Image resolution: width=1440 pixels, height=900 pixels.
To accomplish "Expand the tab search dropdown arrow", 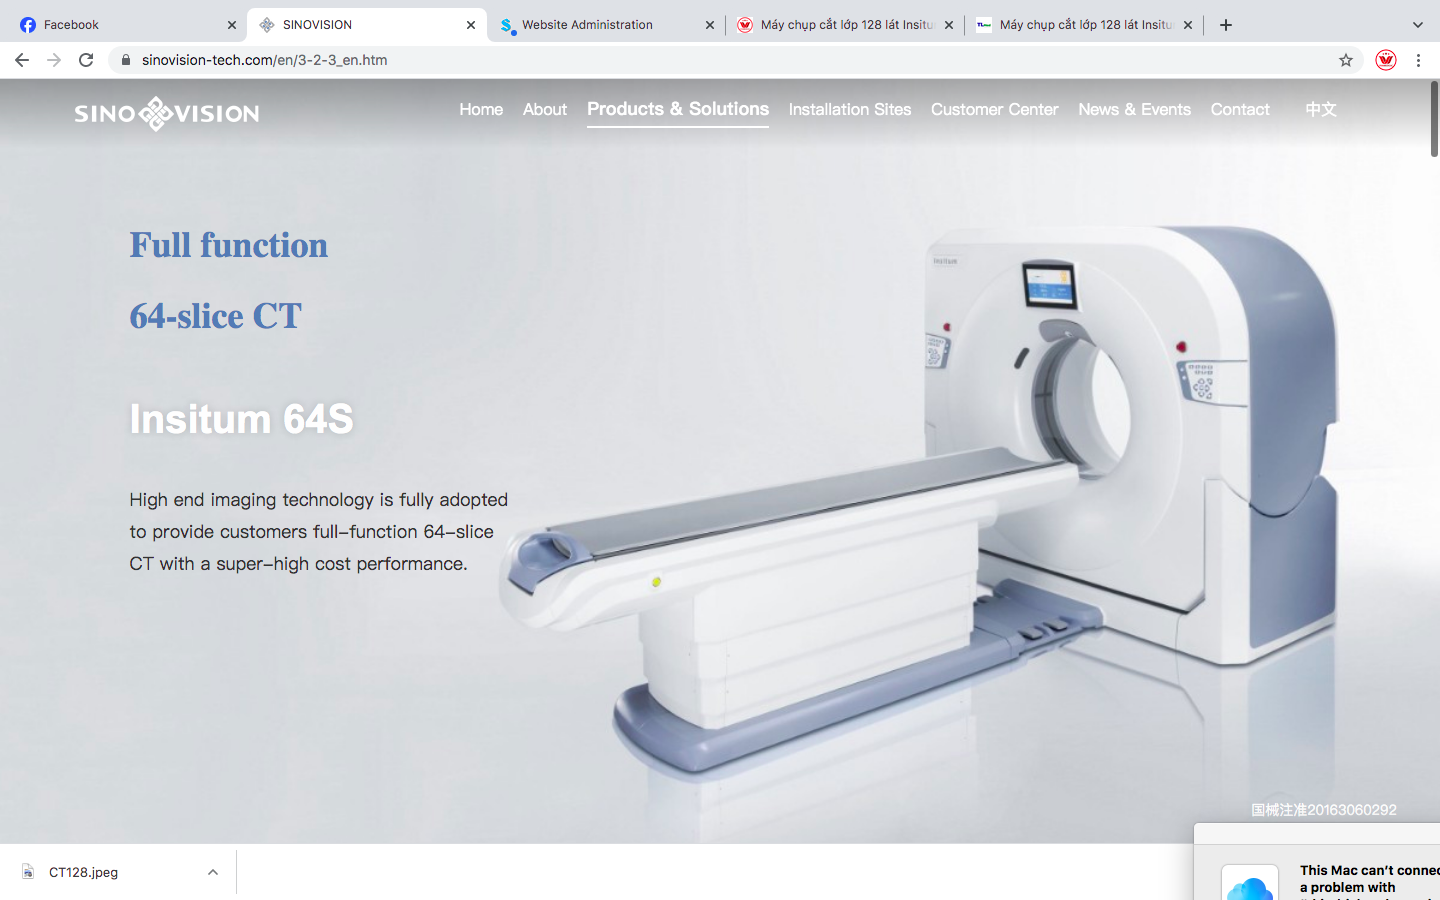I will pyautogui.click(x=1417, y=25).
